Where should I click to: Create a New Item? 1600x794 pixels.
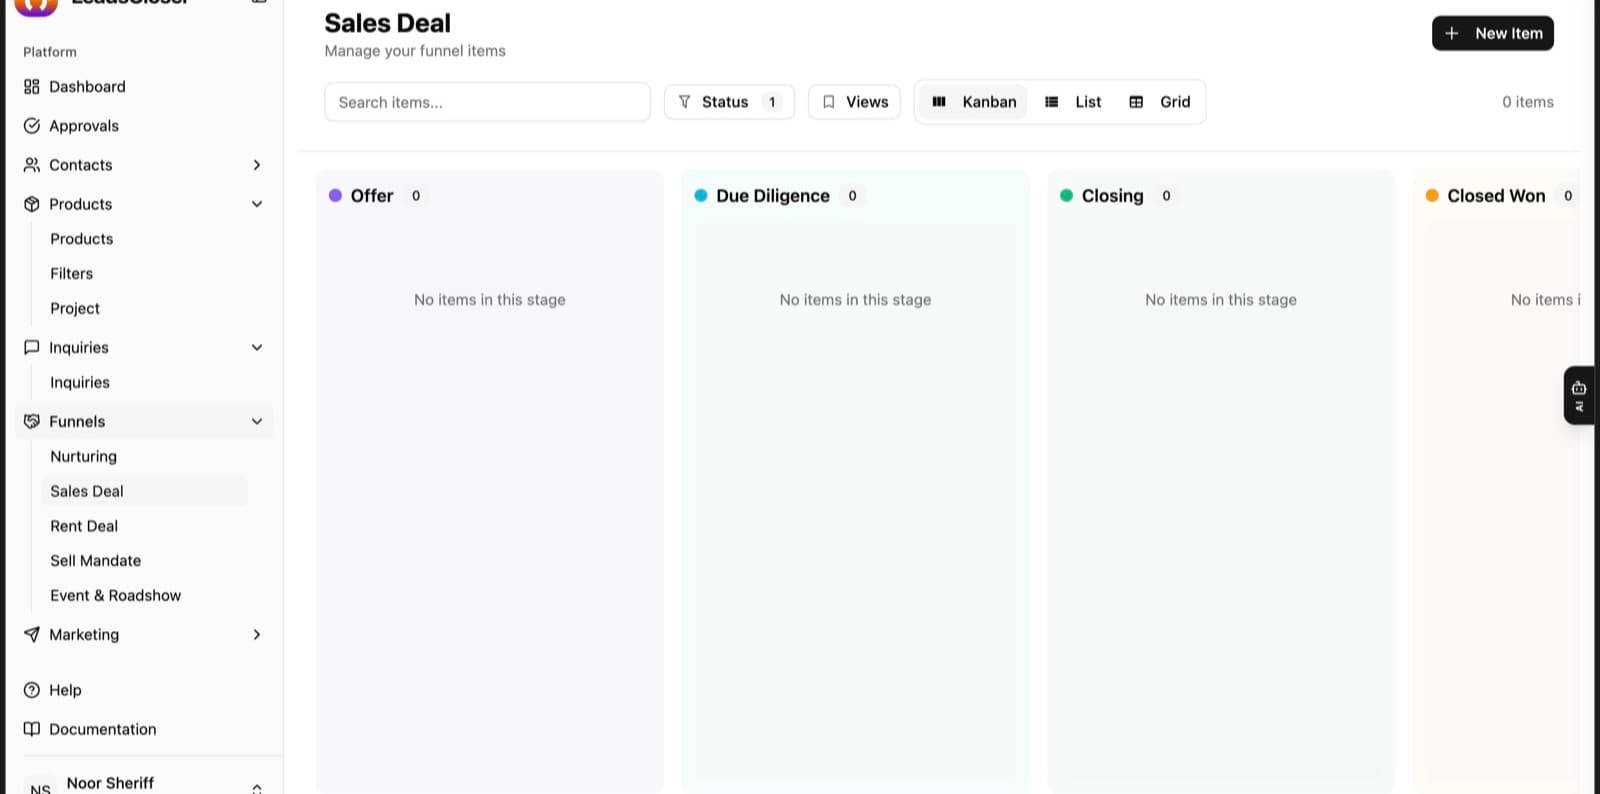[1493, 33]
